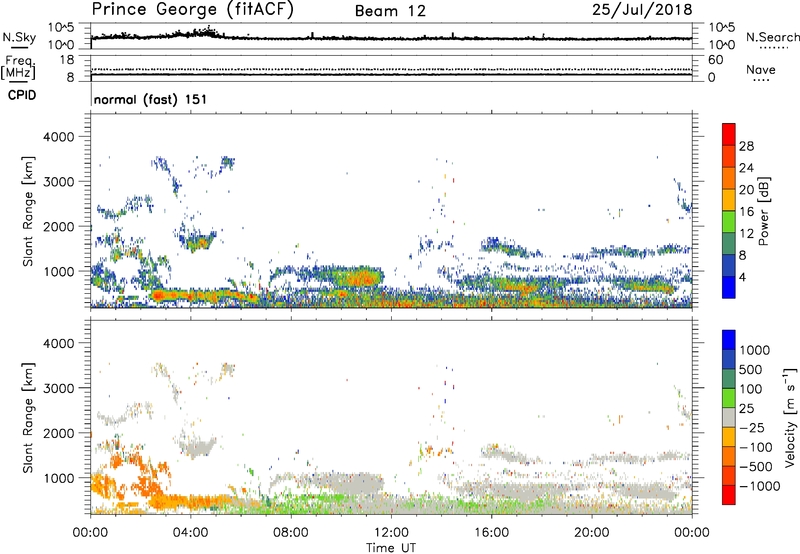Click "Slant Range [km]" label of power panel
The image size is (800, 554).
tap(29, 211)
